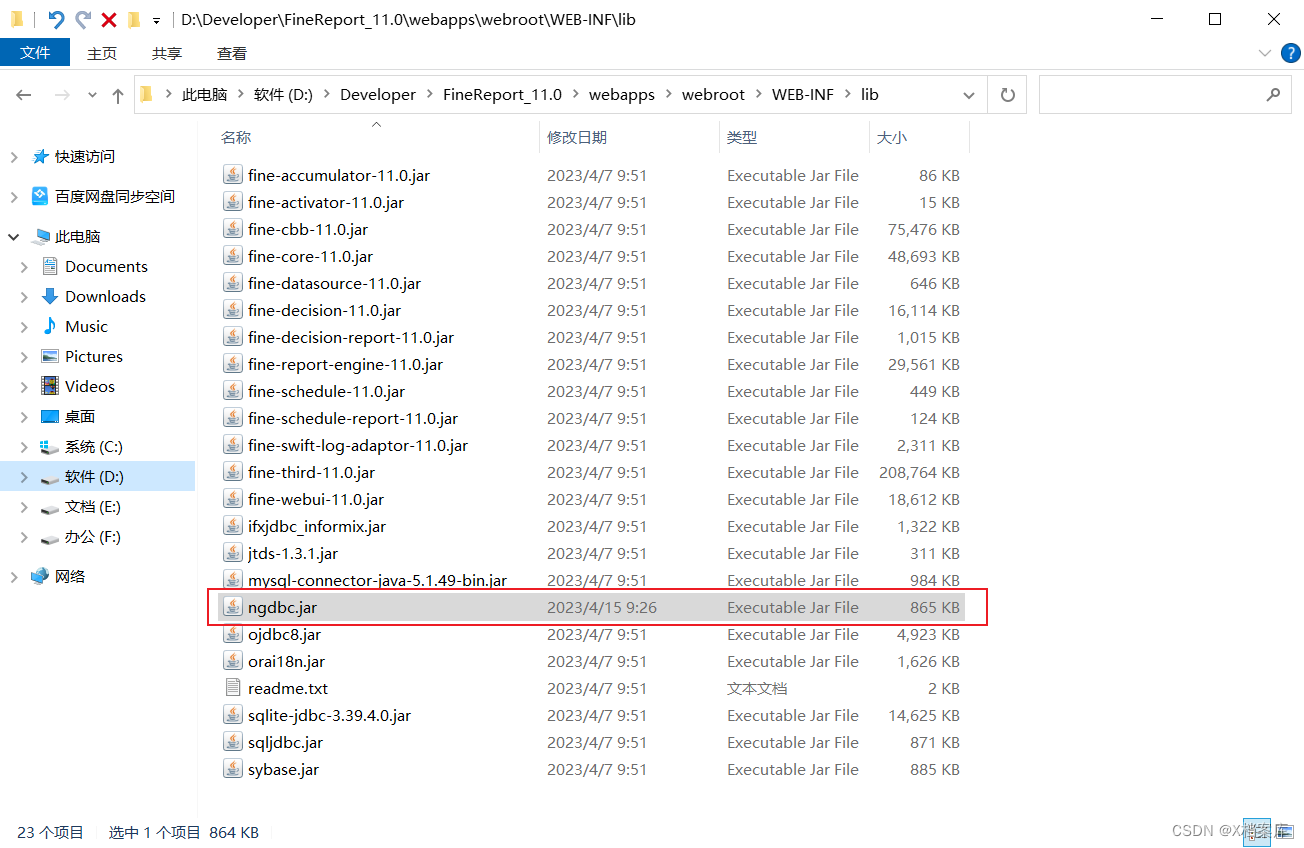Select the file name ifxjdbc_informix.jar

pos(317,526)
